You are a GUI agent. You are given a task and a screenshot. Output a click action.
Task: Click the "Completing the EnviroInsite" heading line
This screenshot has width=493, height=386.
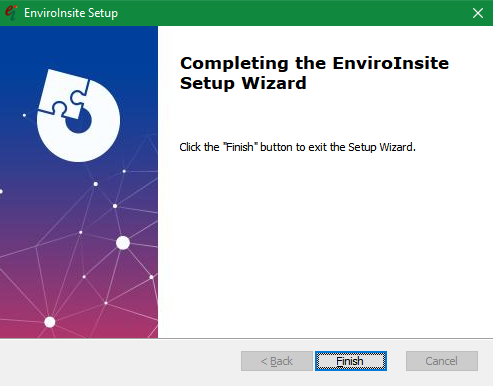pos(314,63)
